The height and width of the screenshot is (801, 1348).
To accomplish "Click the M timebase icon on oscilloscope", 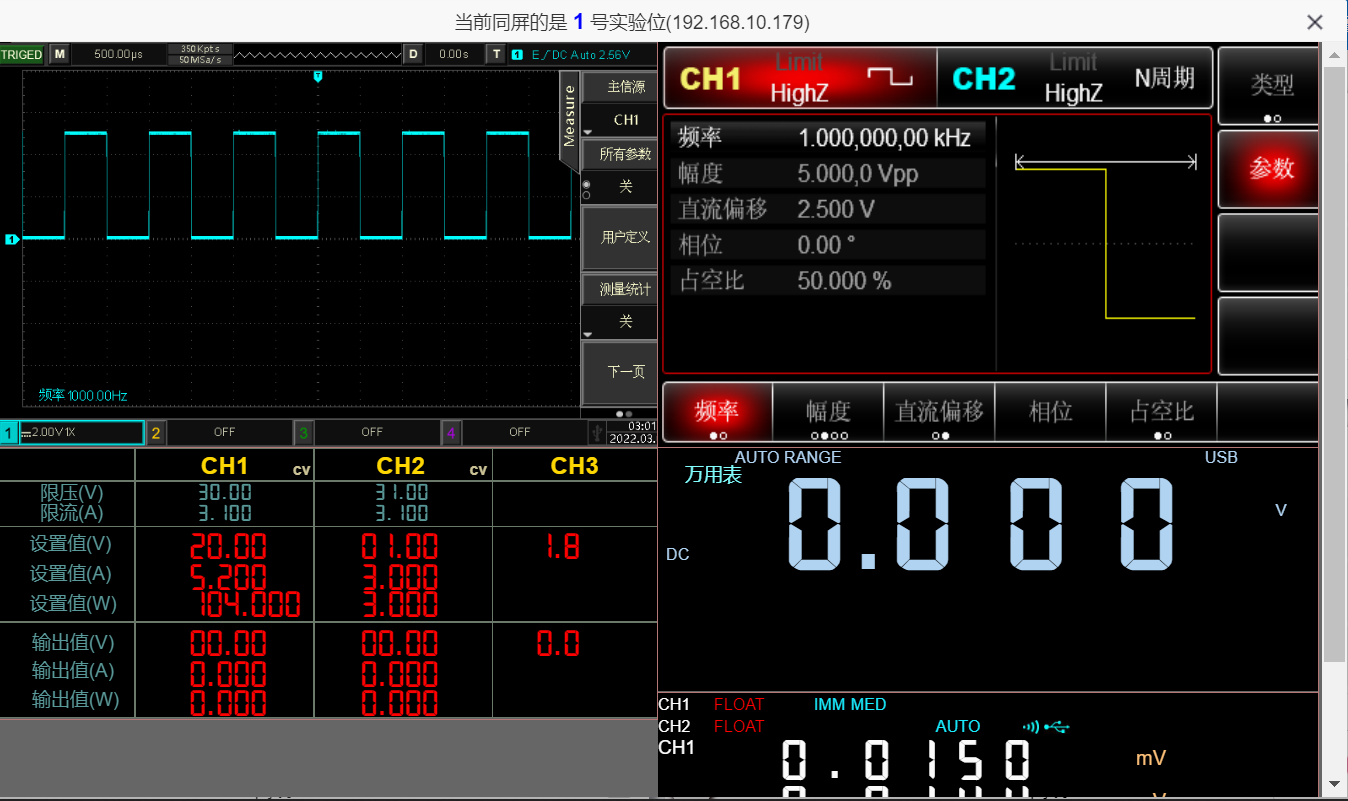I will click(60, 54).
